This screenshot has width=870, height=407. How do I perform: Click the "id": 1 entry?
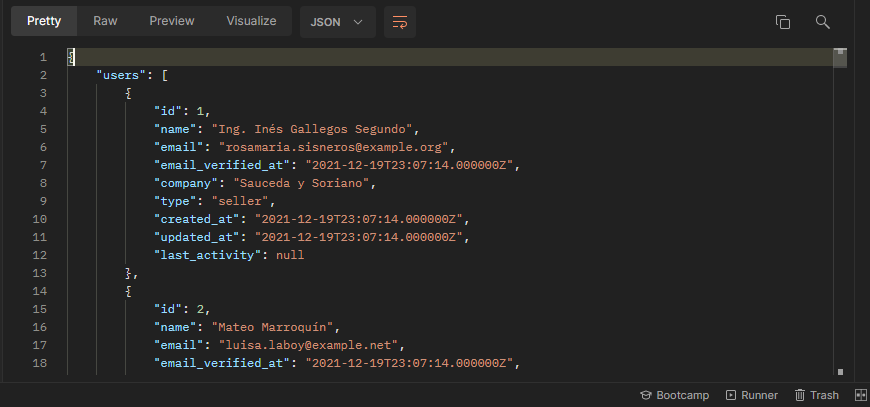tap(182, 111)
